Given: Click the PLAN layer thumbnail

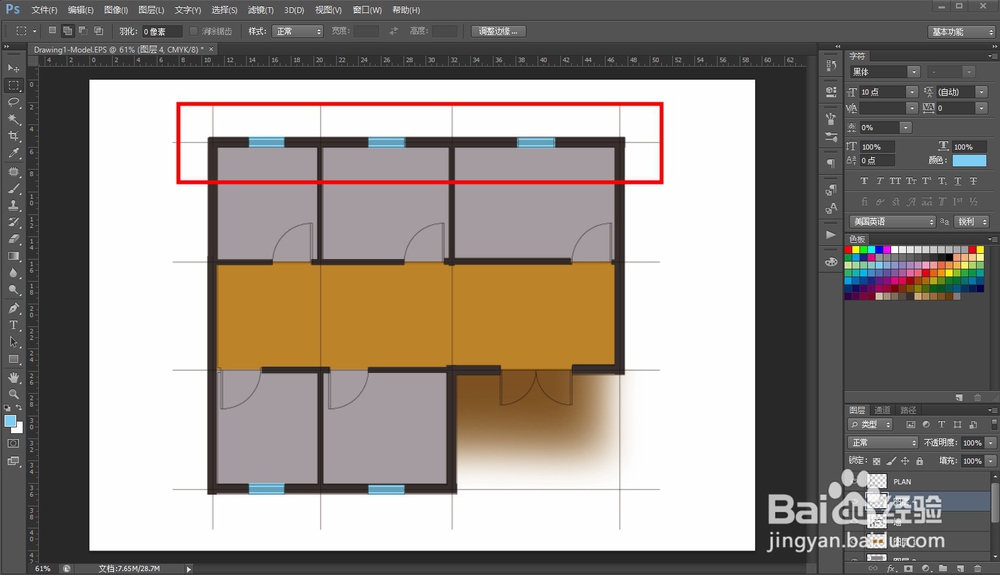Looking at the screenshot, I should pos(878,481).
